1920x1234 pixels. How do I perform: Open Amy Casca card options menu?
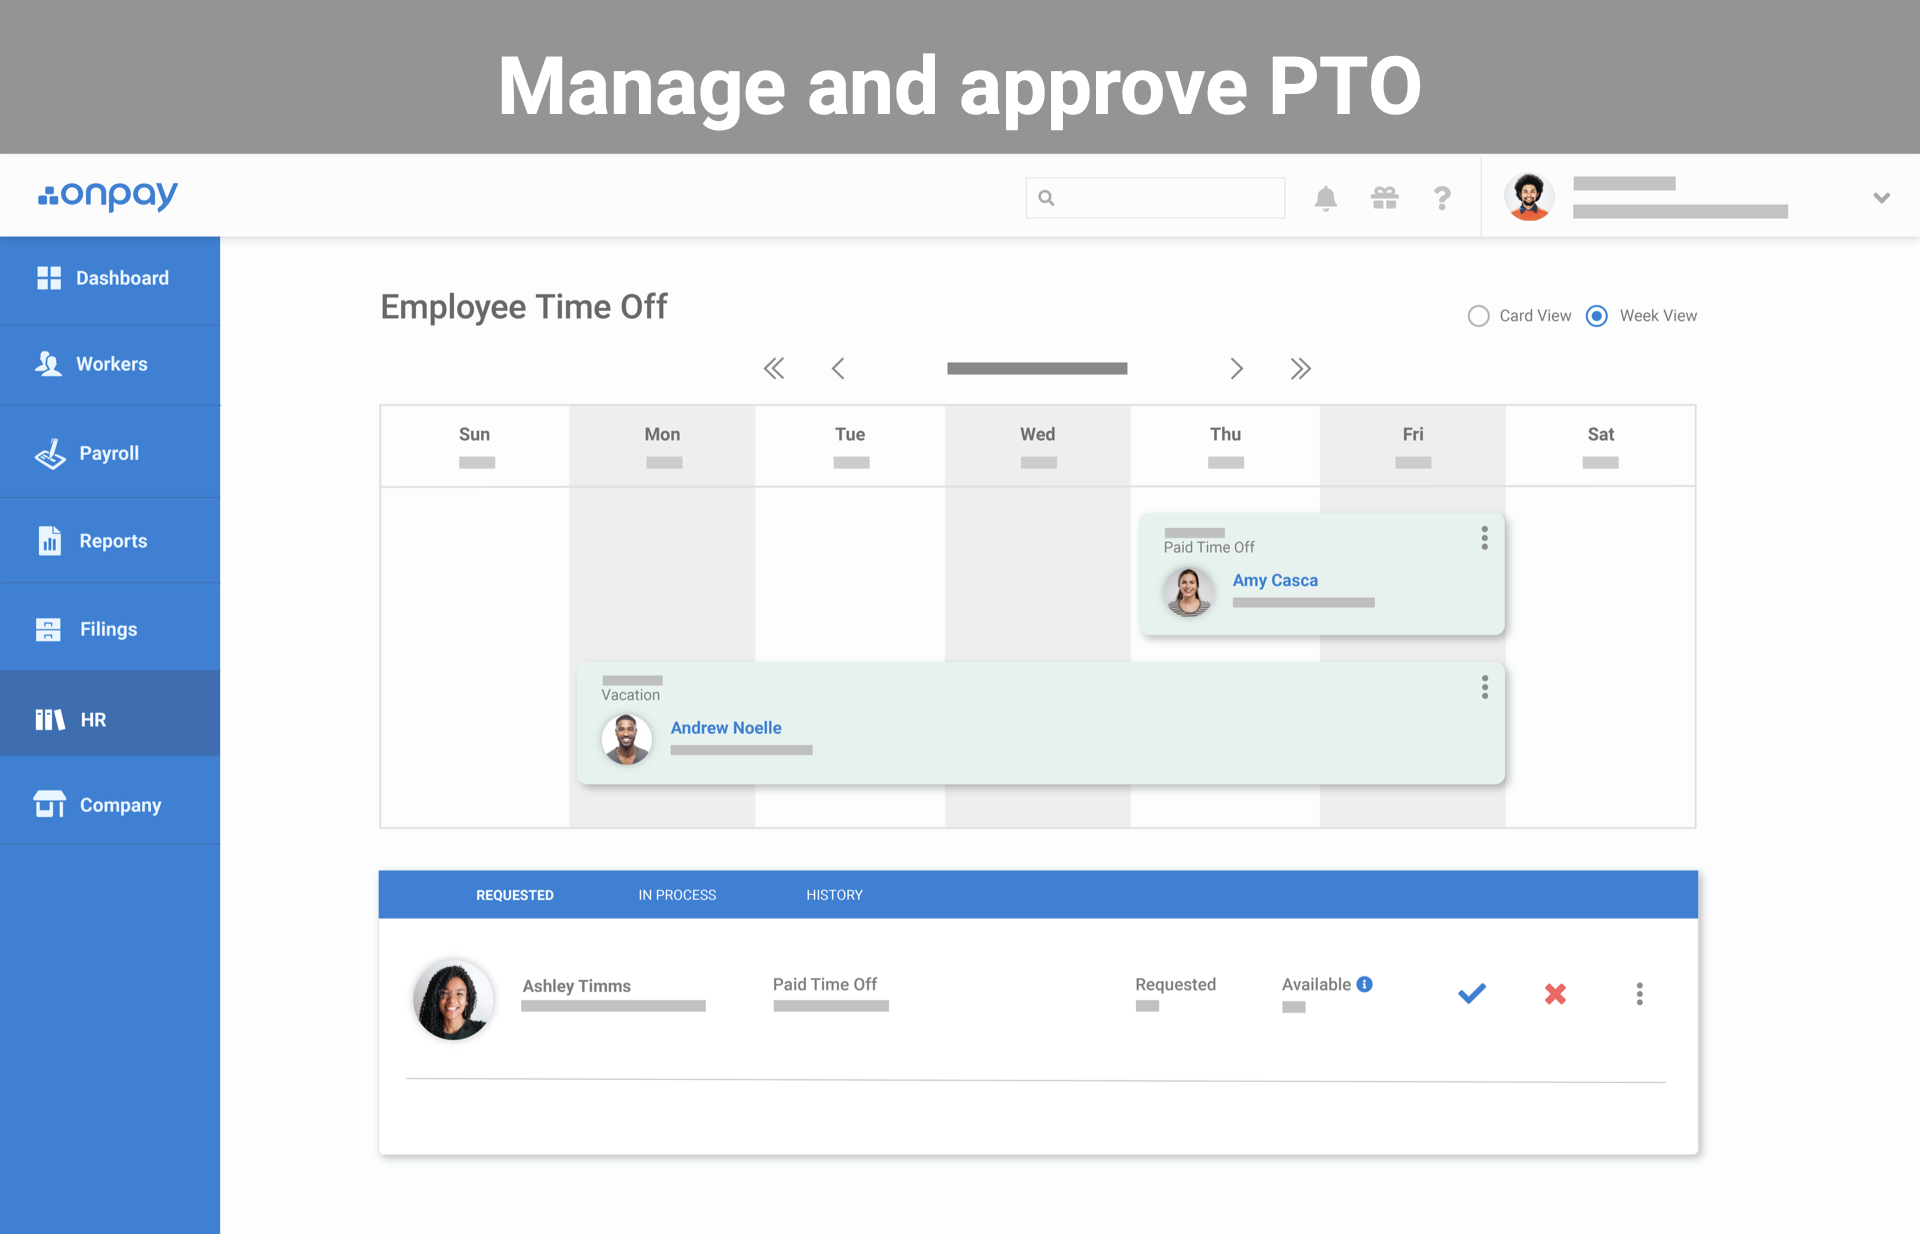click(1484, 538)
